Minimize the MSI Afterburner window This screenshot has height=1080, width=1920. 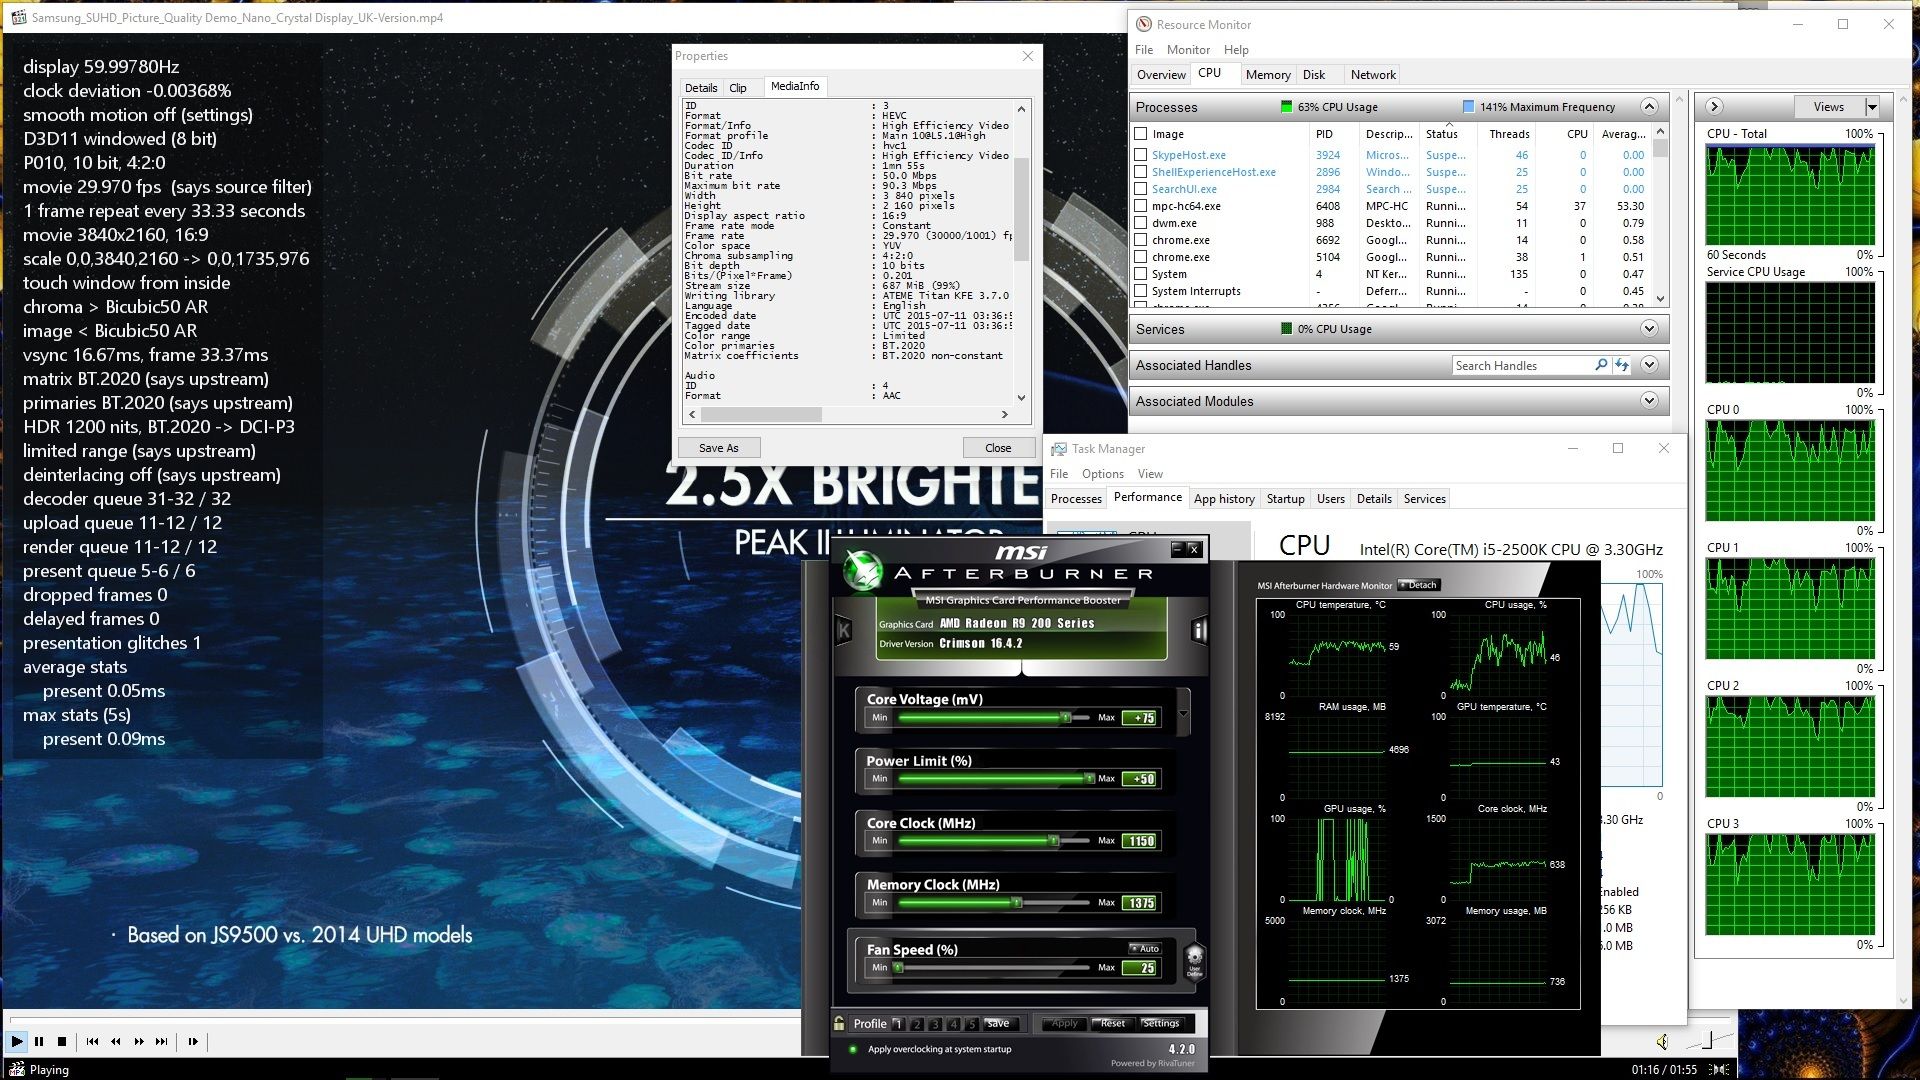tap(1177, 548)
